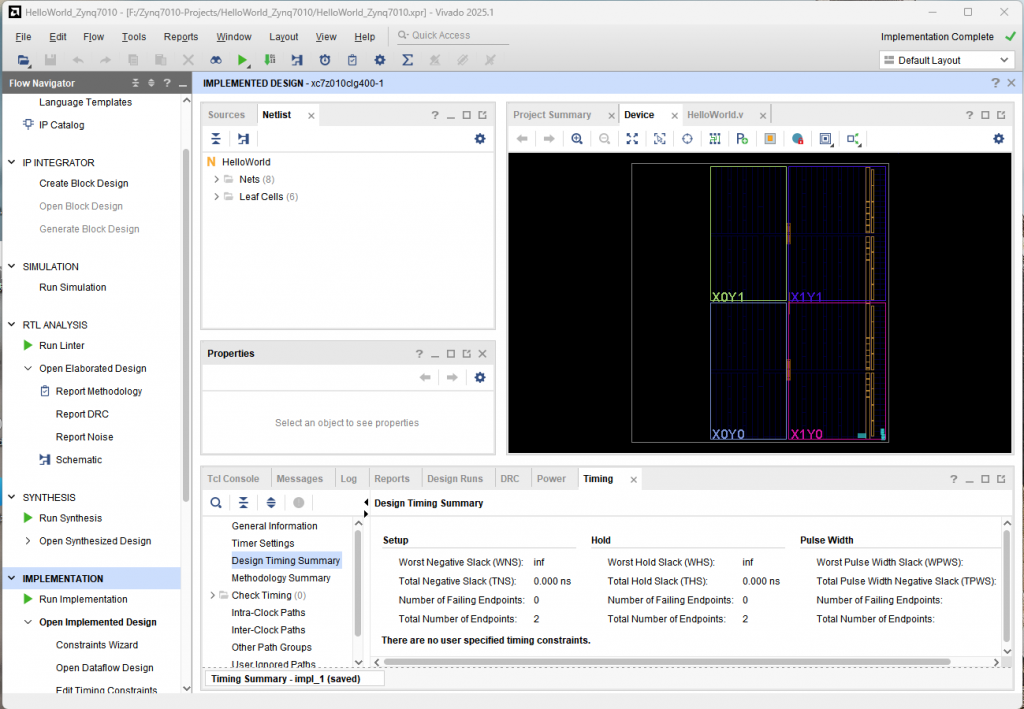The image size is (1024, 709).
Task: Click the Generate Bitstream green arrow icon
Action: pyautogui.click(x=270, y=60)
